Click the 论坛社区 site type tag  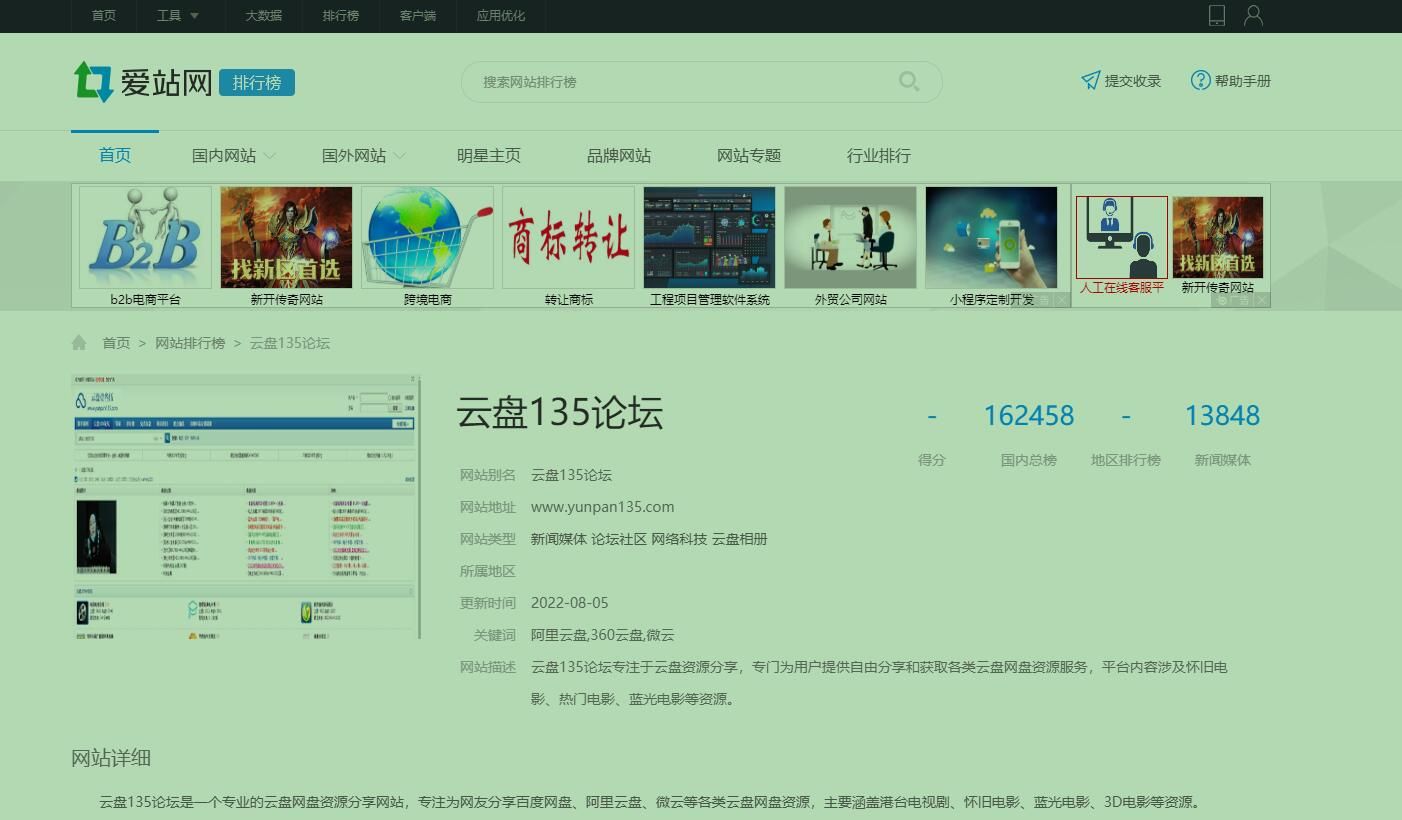619,539
